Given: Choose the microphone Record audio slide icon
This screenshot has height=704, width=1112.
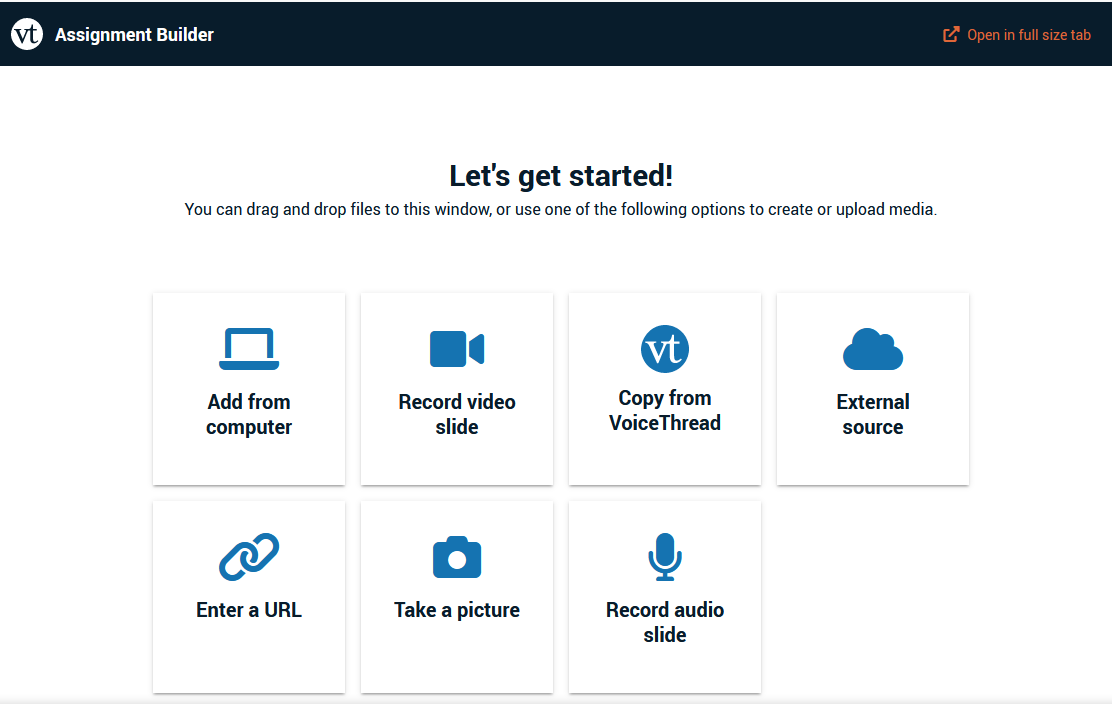Looking at the screenshot, I should click(x=665, y=557).
